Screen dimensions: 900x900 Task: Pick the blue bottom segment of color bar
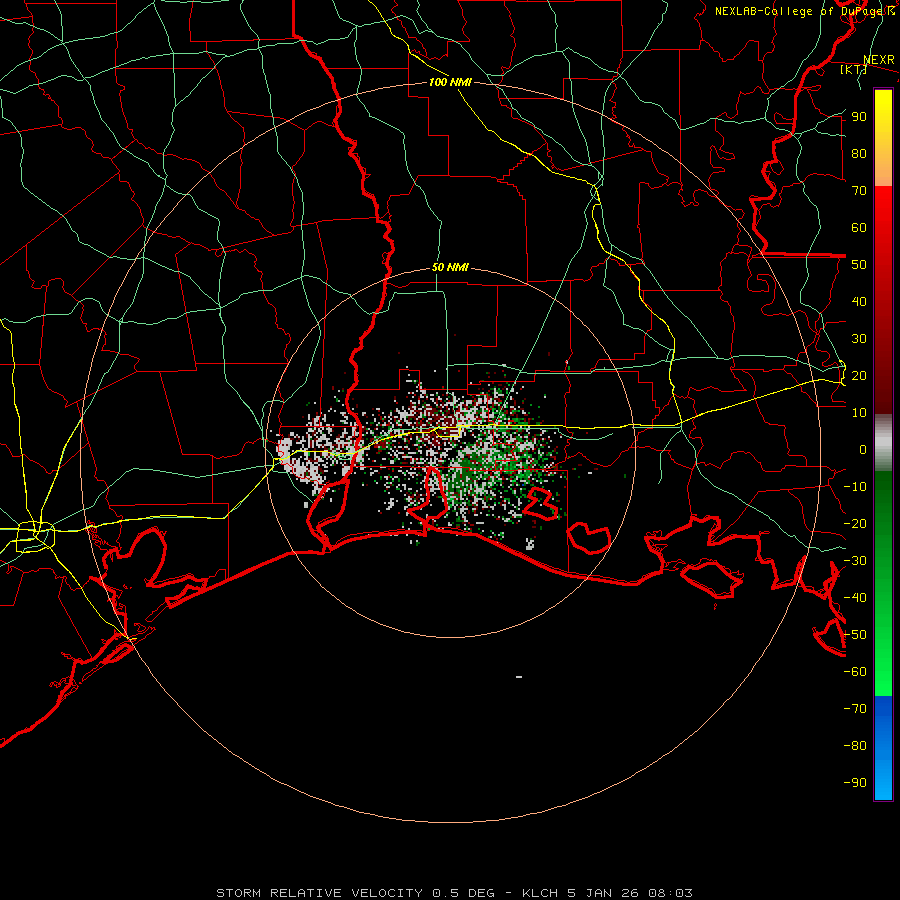tap(883, 748)
